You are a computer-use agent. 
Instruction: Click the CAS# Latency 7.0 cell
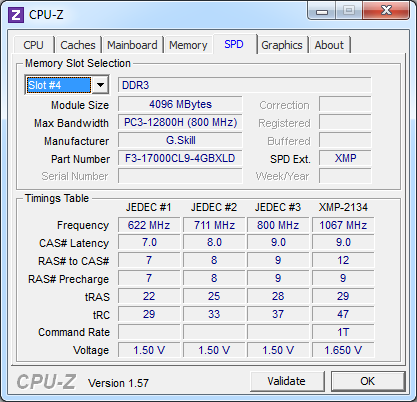pos(149,242)
